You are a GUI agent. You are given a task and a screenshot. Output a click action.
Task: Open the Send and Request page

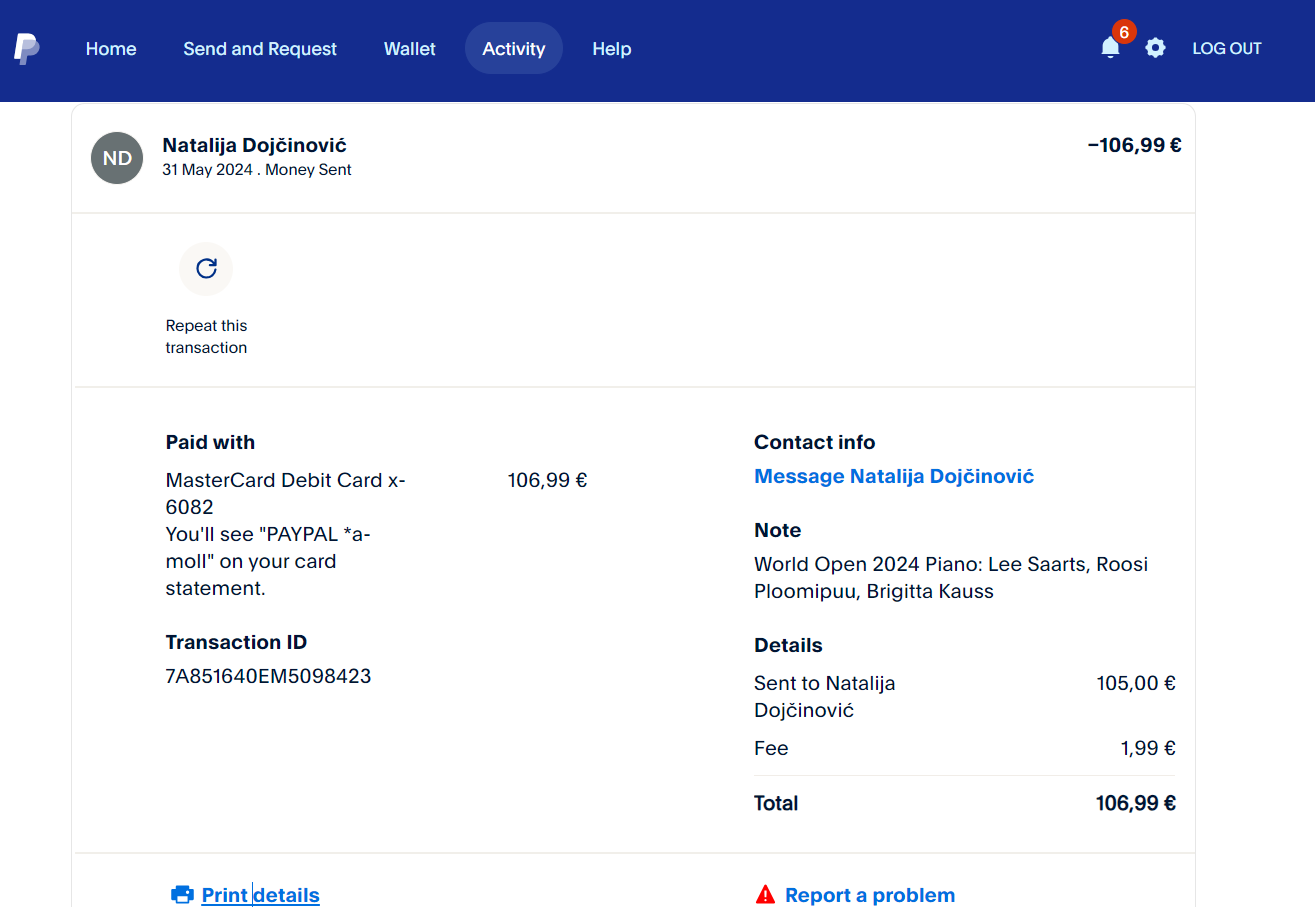[x=260, y=49]
